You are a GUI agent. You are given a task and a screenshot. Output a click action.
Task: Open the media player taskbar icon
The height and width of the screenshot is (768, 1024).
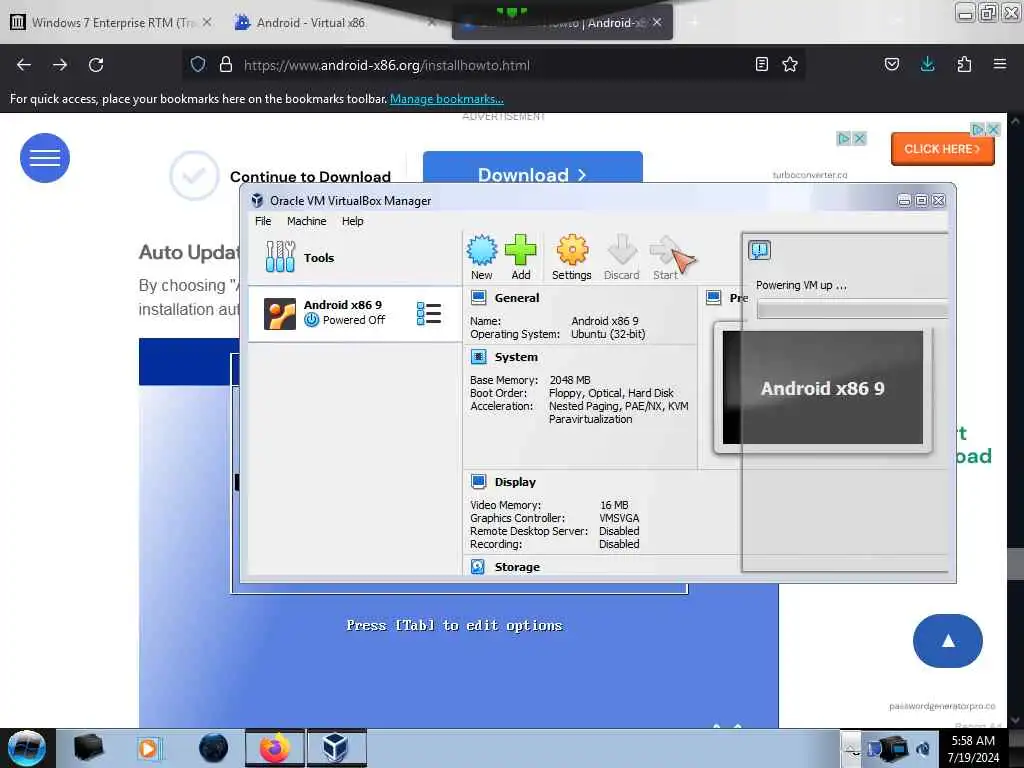pos(149,748)
